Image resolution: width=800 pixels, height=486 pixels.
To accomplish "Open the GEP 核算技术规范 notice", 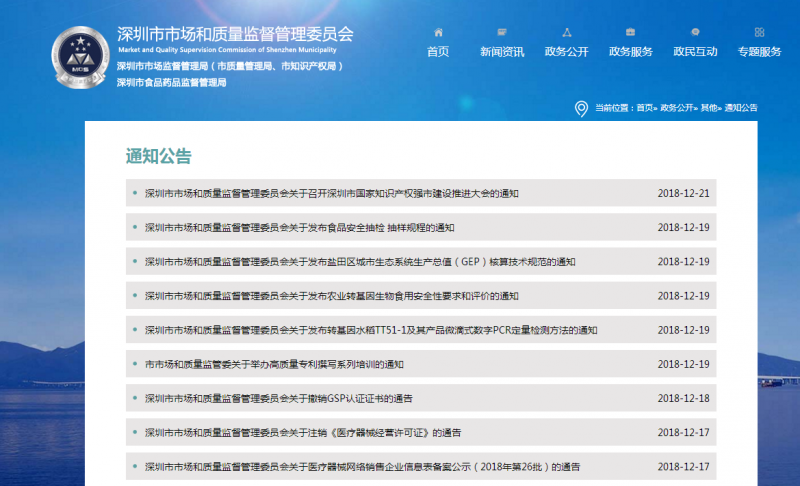I will (x=360, y=262).
